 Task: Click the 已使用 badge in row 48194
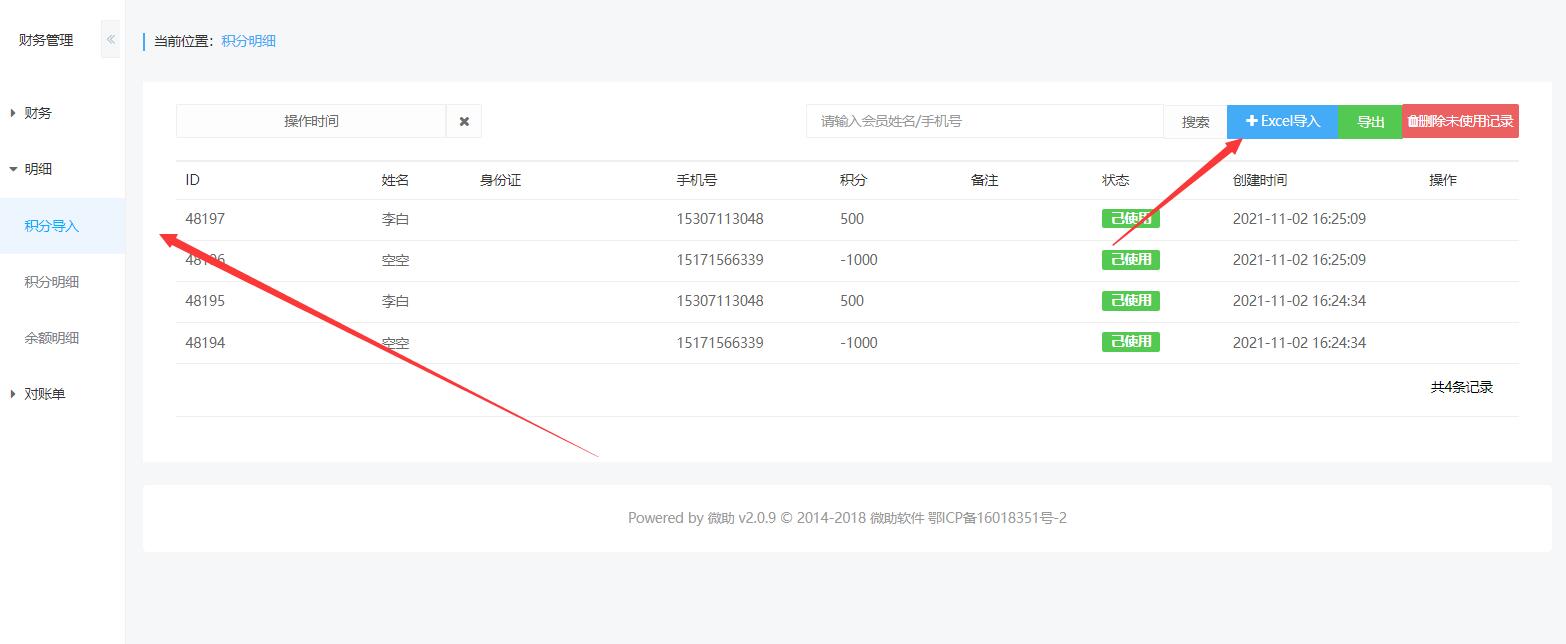click(x=1130, y=342)
